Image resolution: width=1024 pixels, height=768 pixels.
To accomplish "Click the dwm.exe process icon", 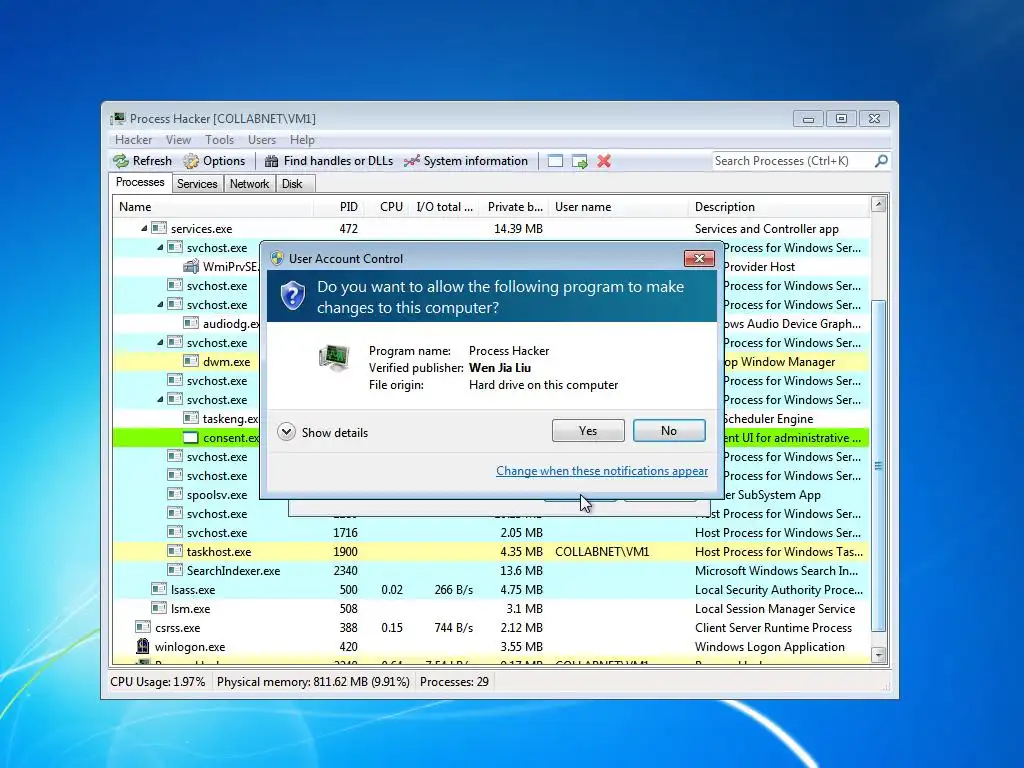I will point(191,361).
